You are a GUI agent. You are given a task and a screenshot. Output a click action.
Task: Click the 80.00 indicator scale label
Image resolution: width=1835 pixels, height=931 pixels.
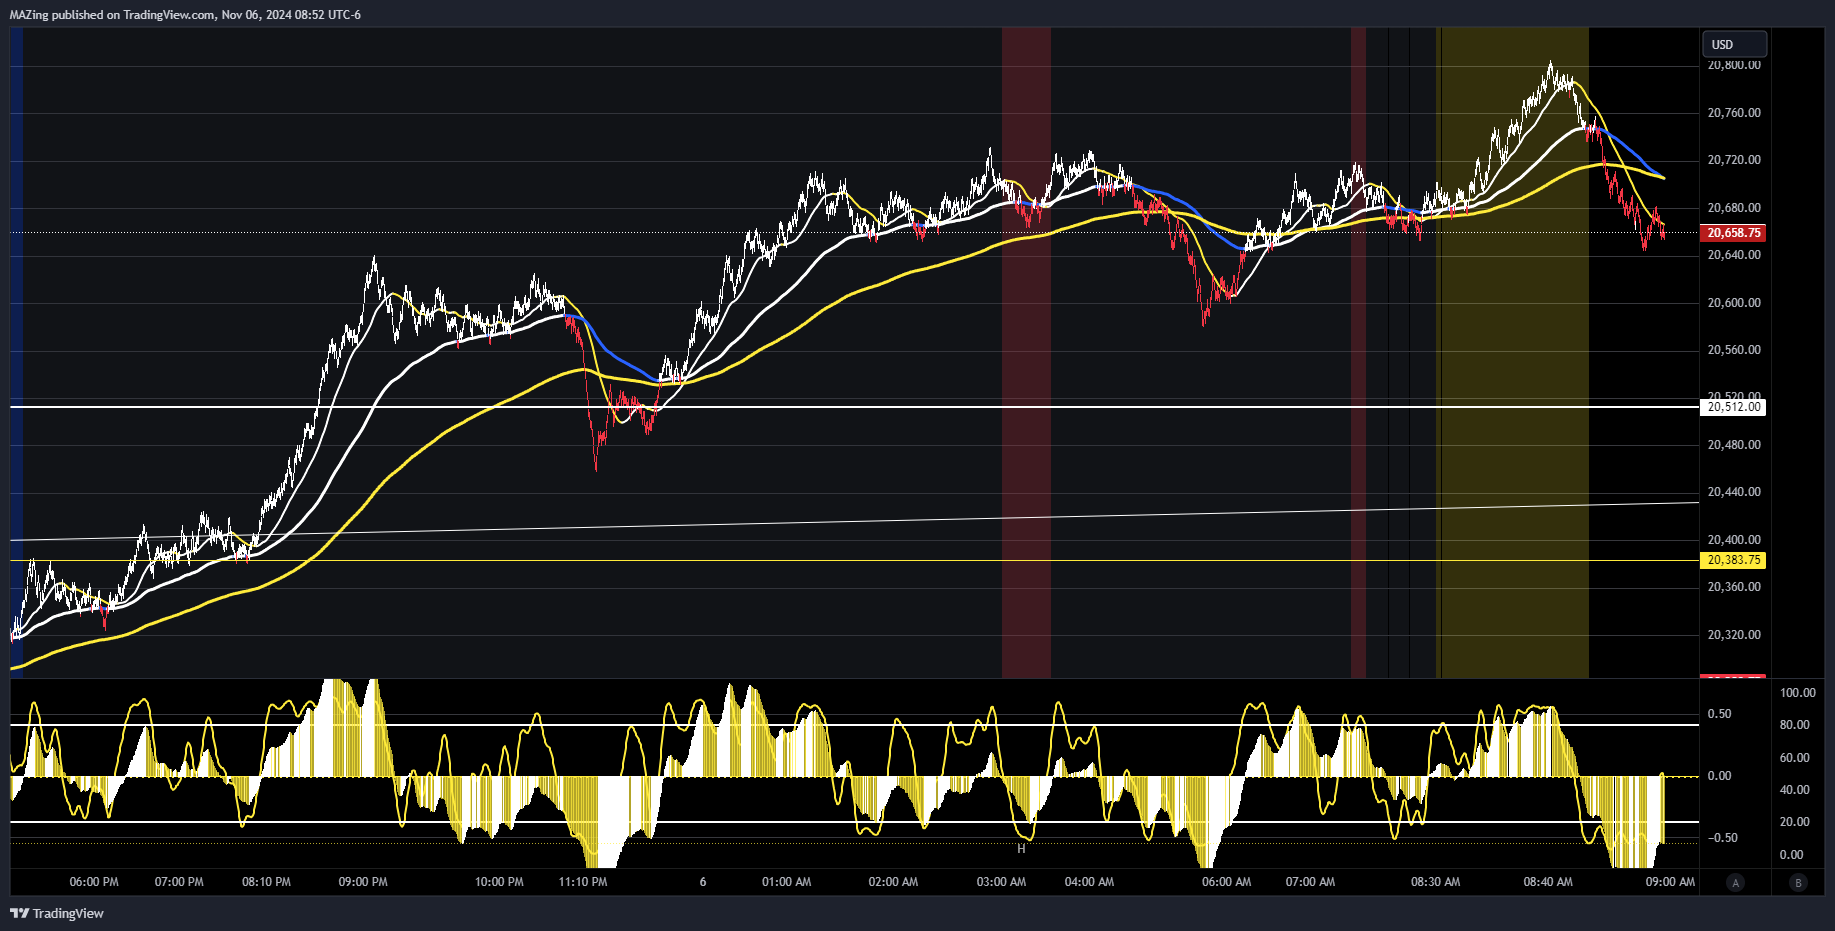1795,725
